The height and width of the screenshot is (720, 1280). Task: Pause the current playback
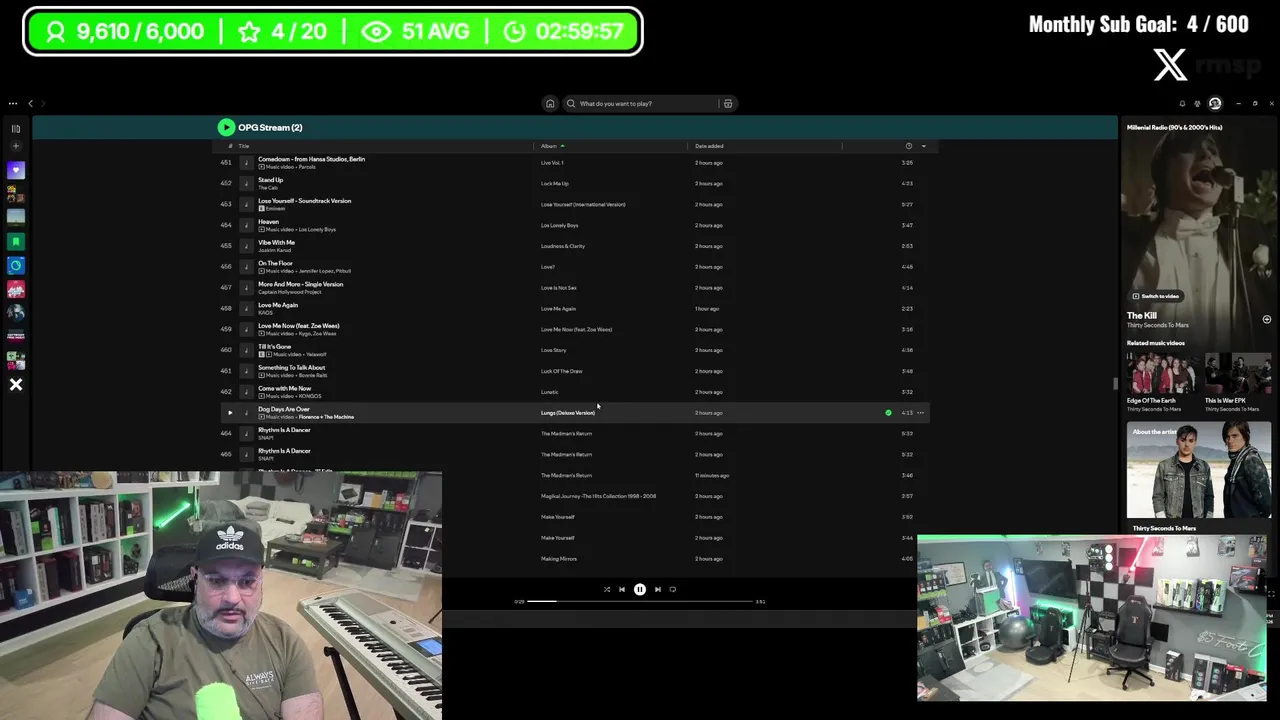click(x=640, y=589)
